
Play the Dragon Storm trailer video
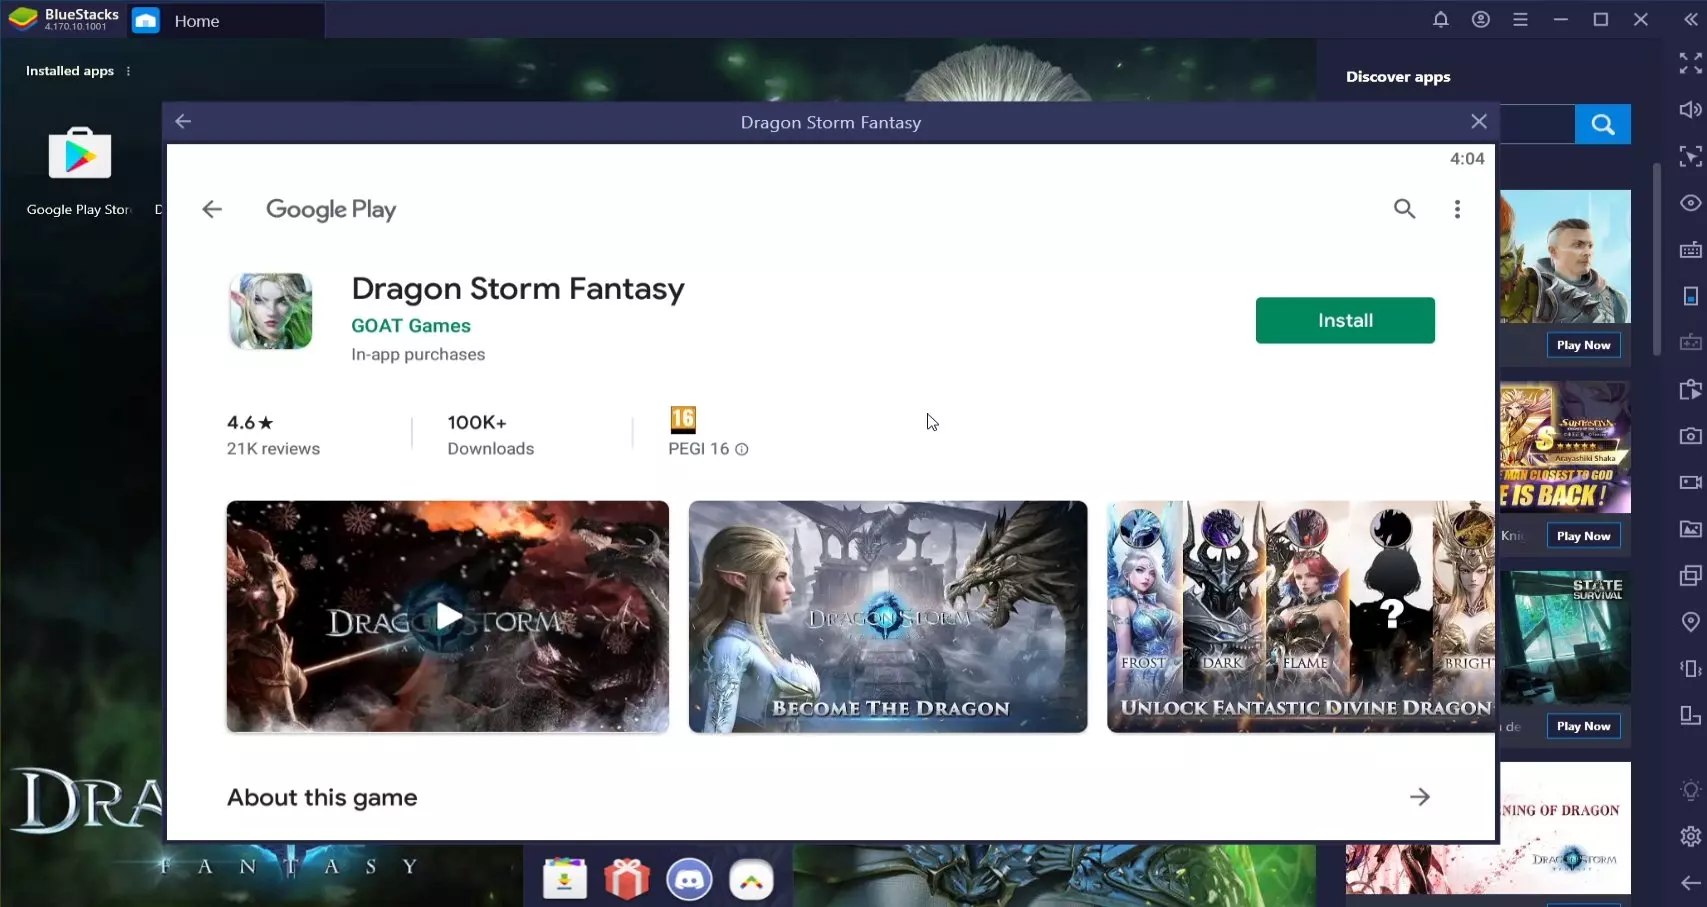pos(447,617)
